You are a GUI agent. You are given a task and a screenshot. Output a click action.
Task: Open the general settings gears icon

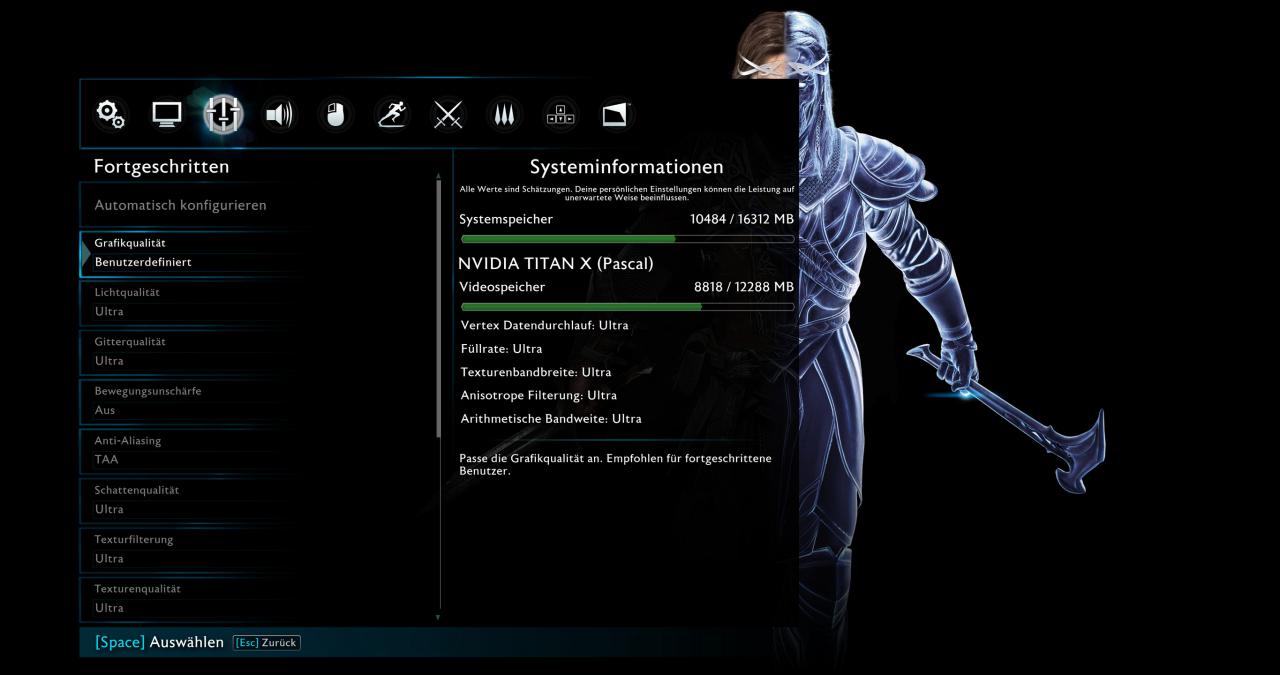click(110, 114)
